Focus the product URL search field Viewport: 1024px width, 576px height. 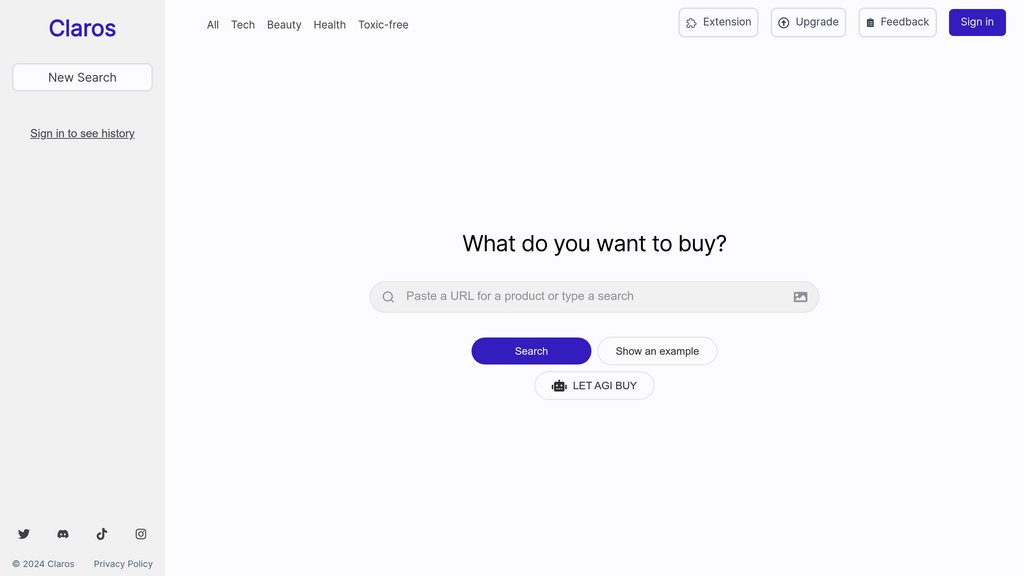(594, 297)
